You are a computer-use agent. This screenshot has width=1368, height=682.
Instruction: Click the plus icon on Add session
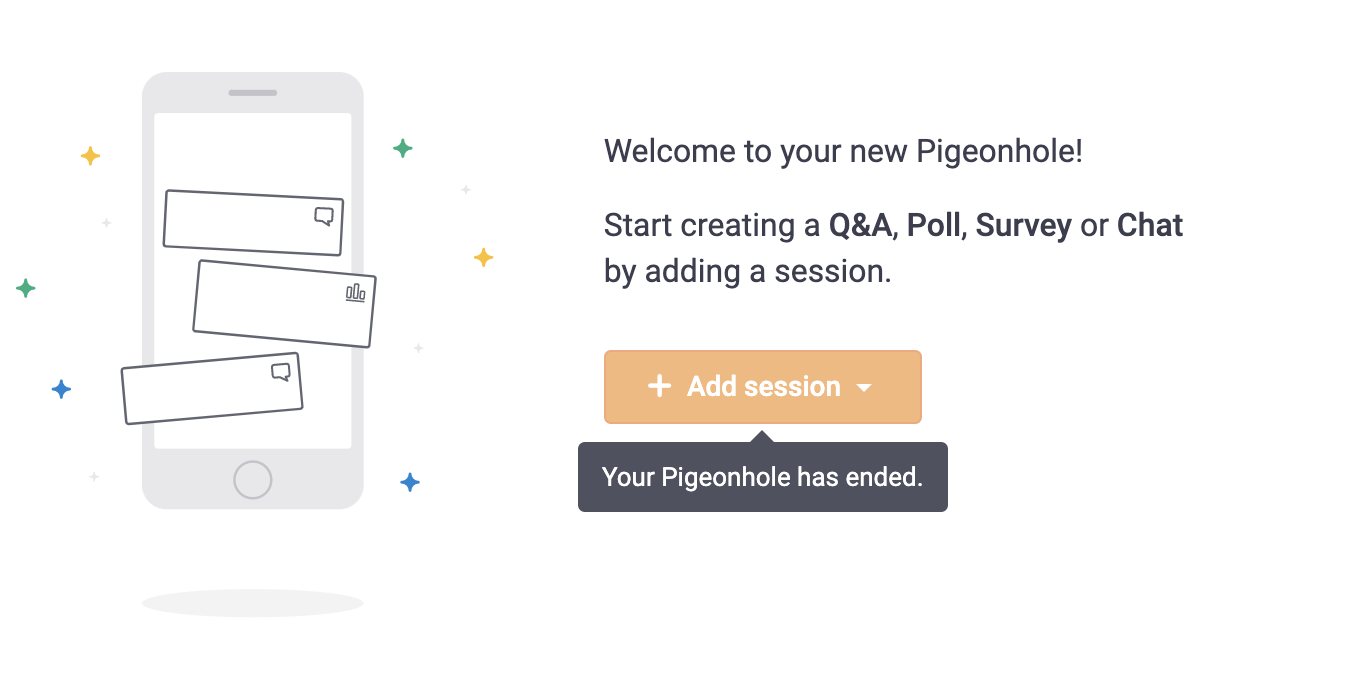659,386
